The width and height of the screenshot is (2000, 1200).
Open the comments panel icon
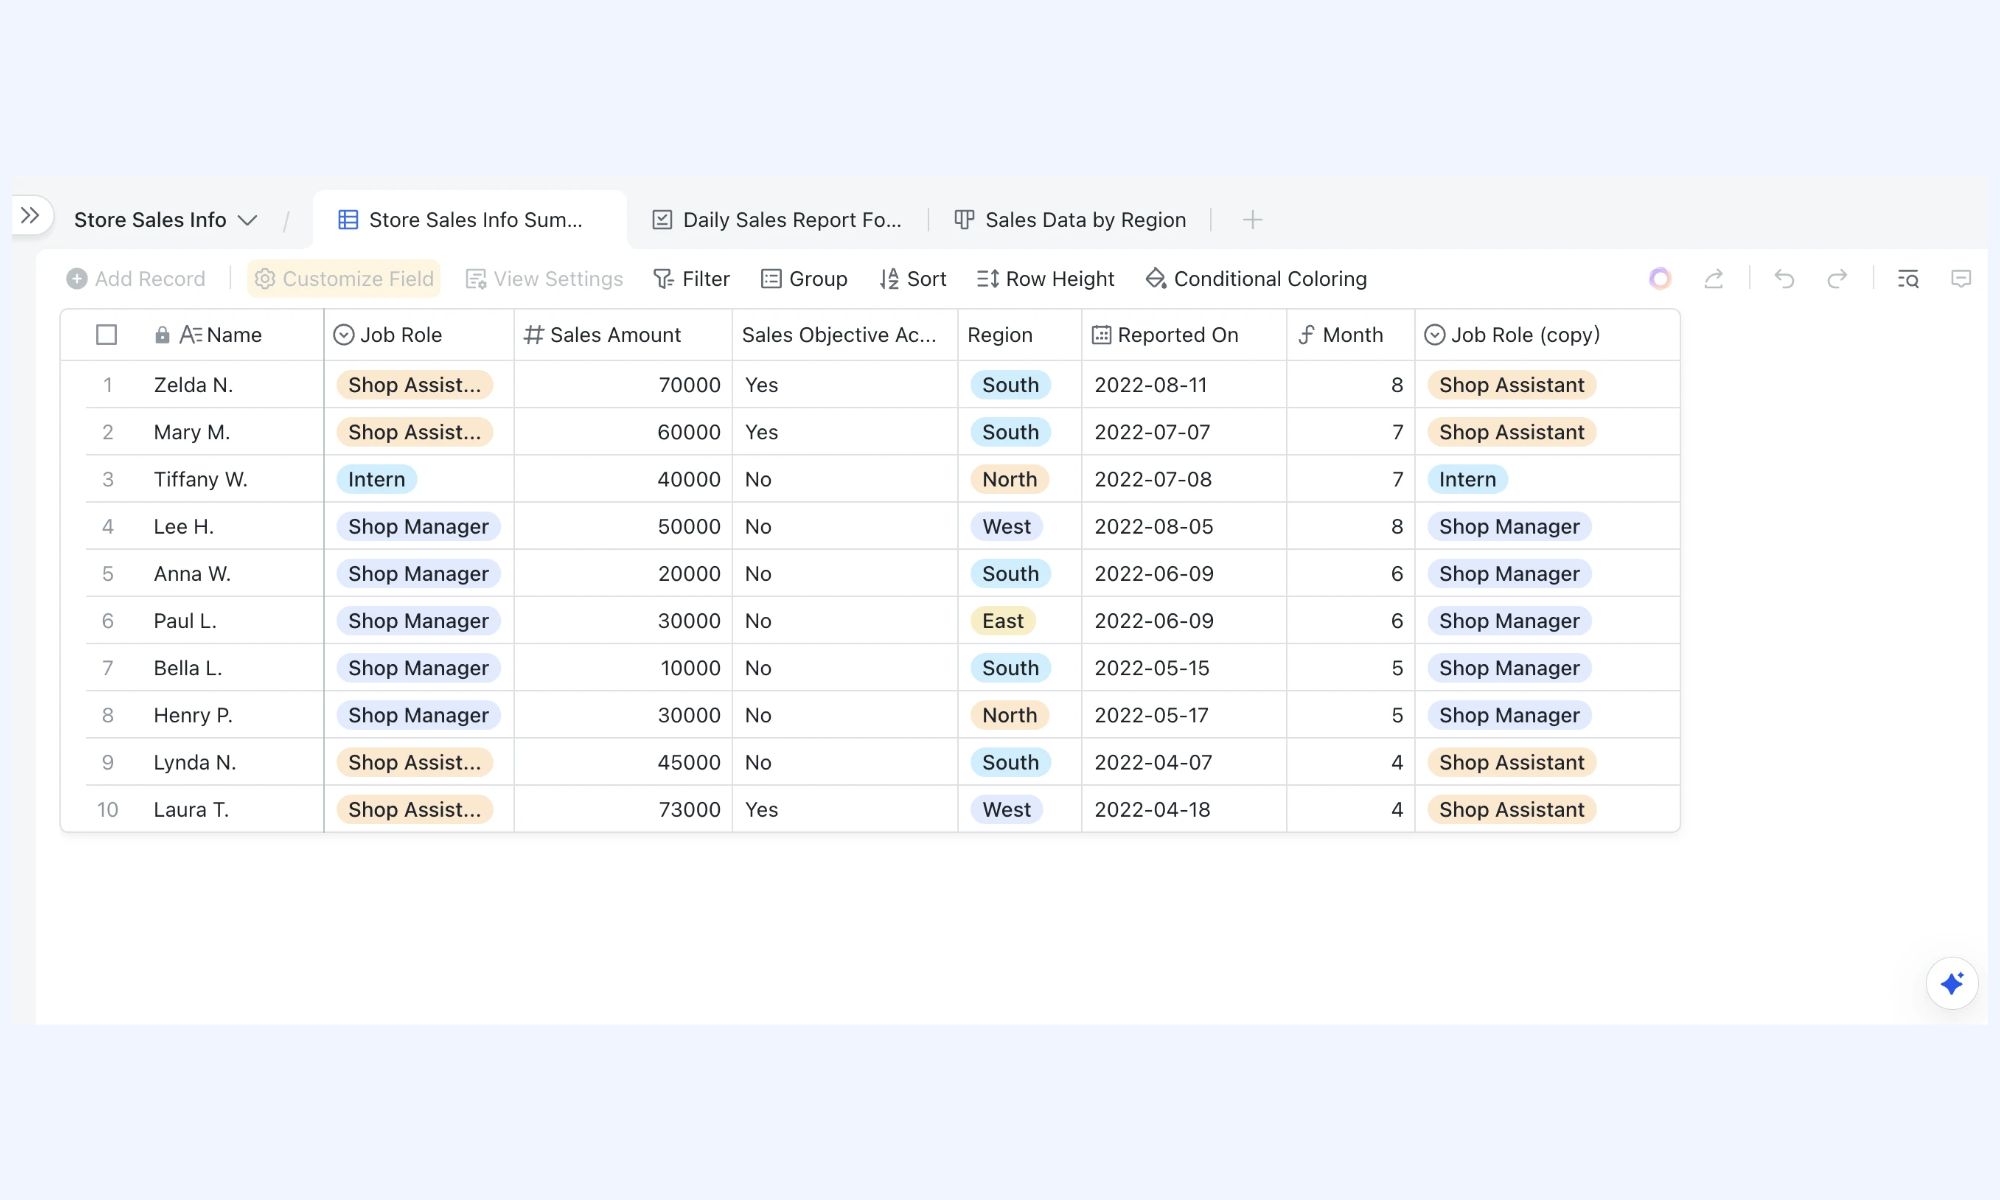(x=1961, y=279)
